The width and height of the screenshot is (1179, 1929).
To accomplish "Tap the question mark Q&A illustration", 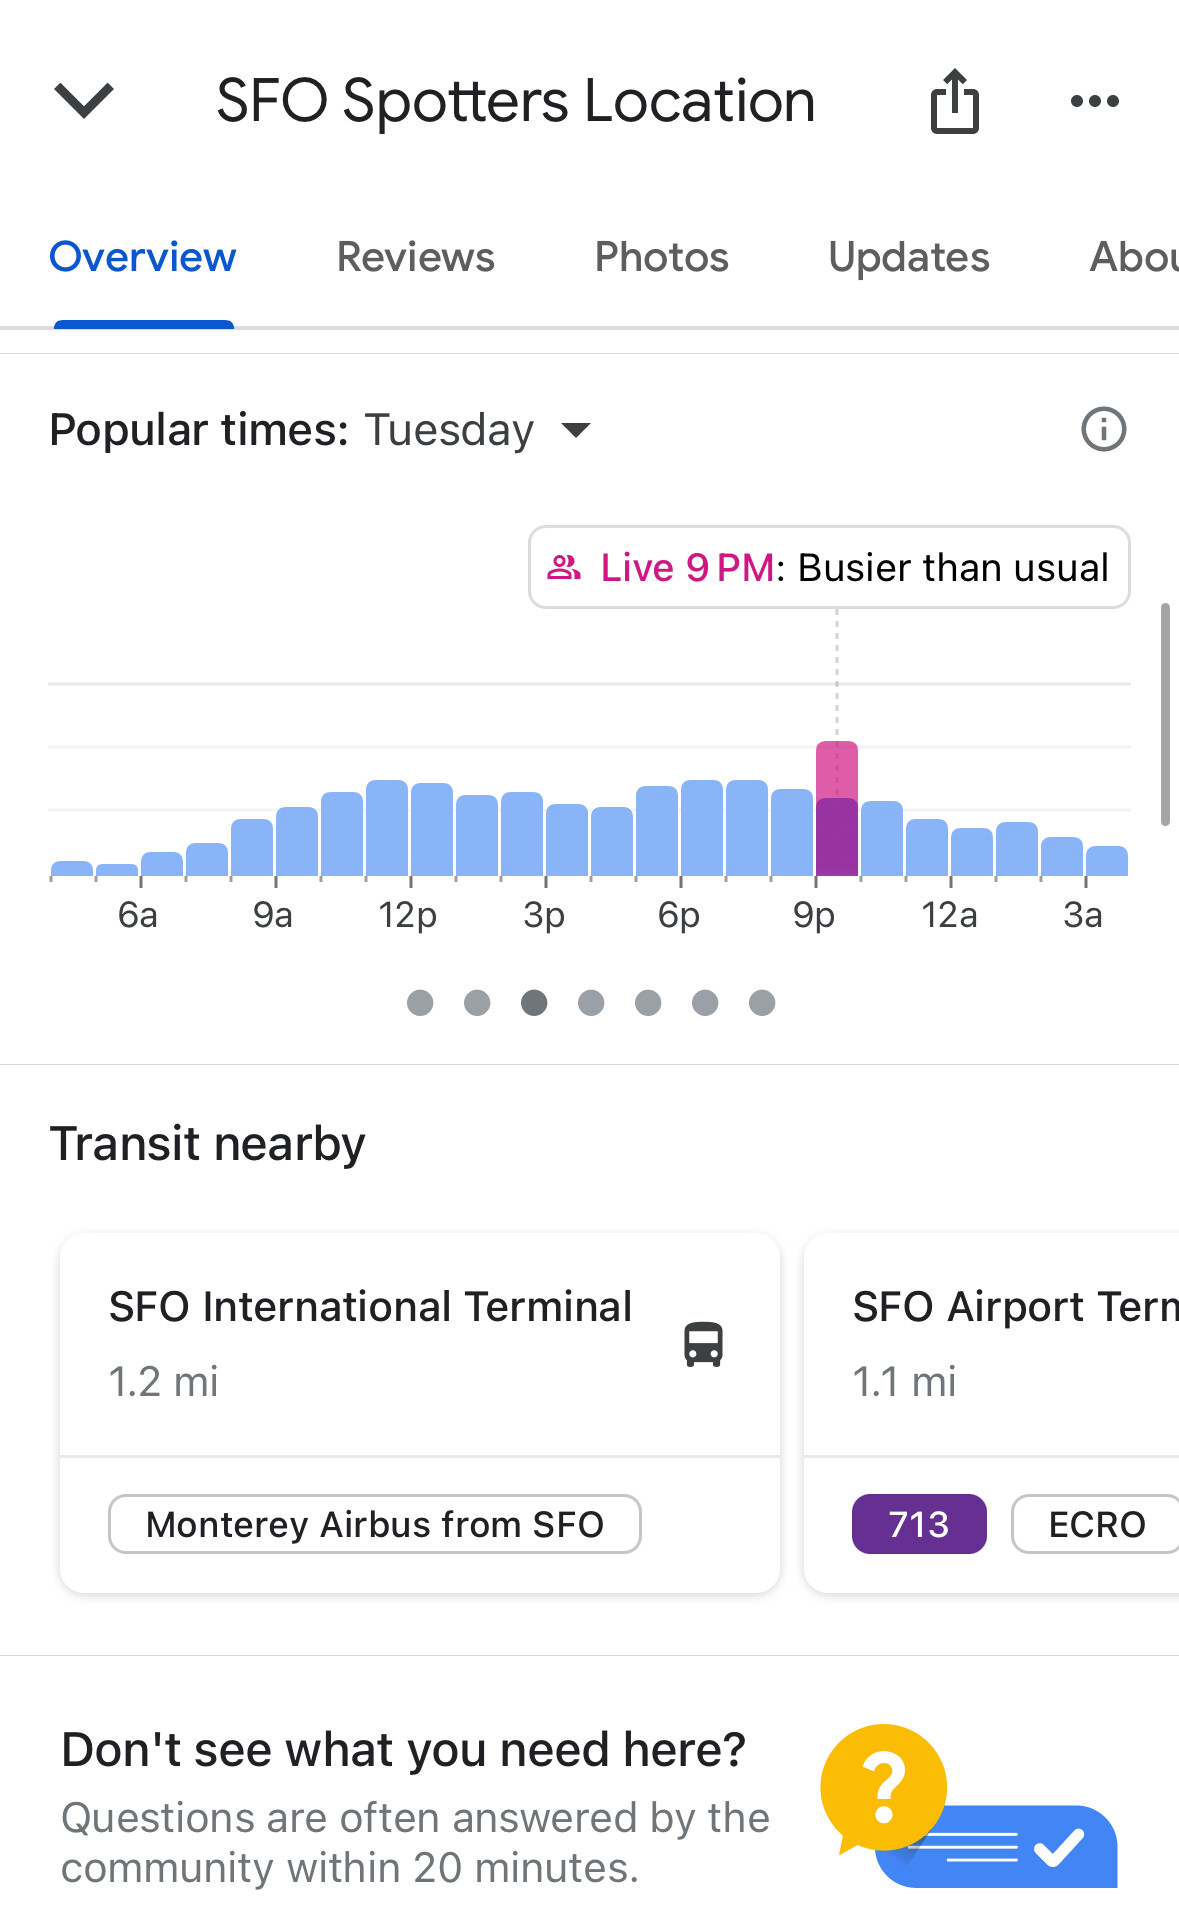I will pyautogui.click(x=883, y=1787).
